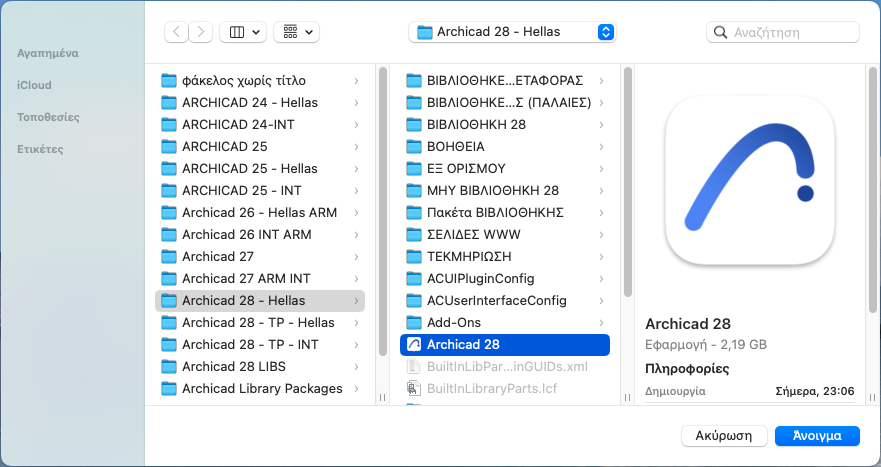Image resolution: width=881 pixels, height=467 pixels.
Task: Click folder icon of Add-Ons
Action: (x=414, y=323)
